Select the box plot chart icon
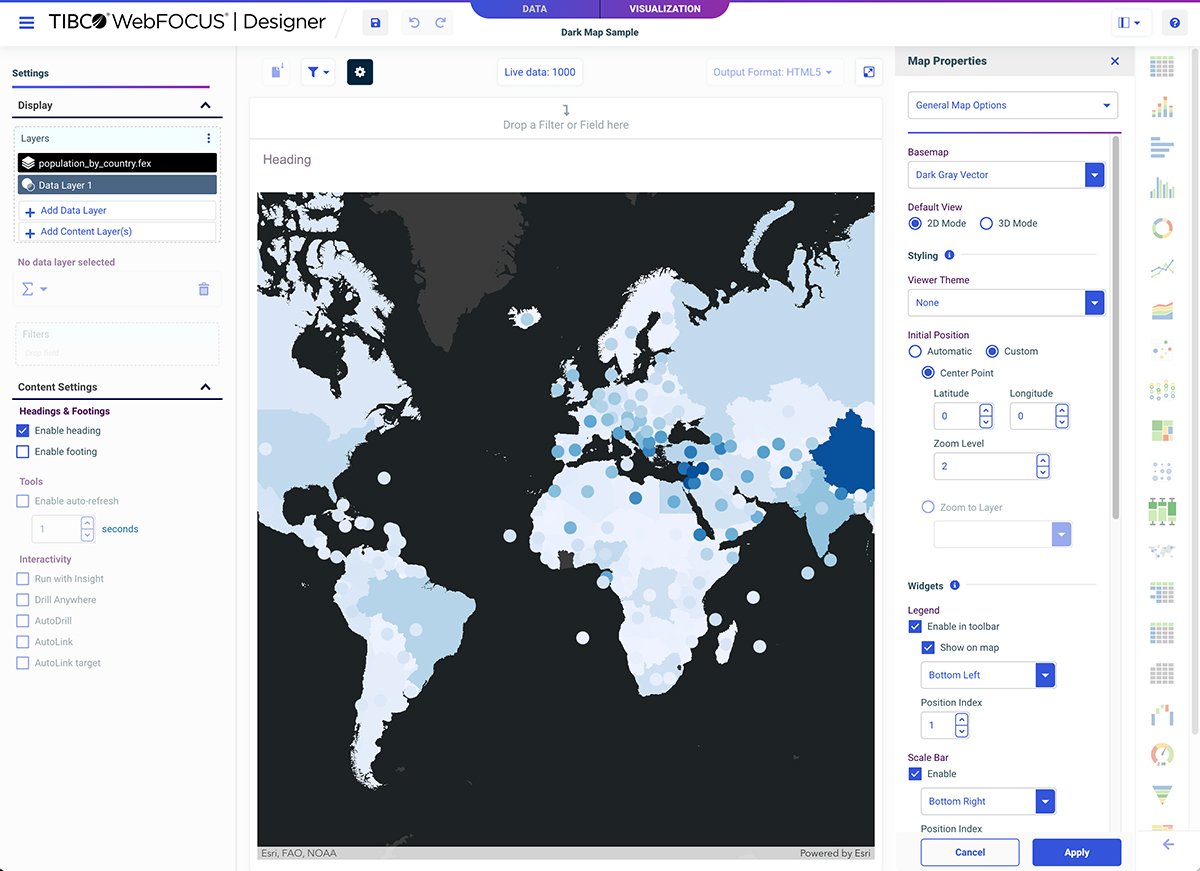This screenshot has height=871, width=1200. click(1162, 510)
